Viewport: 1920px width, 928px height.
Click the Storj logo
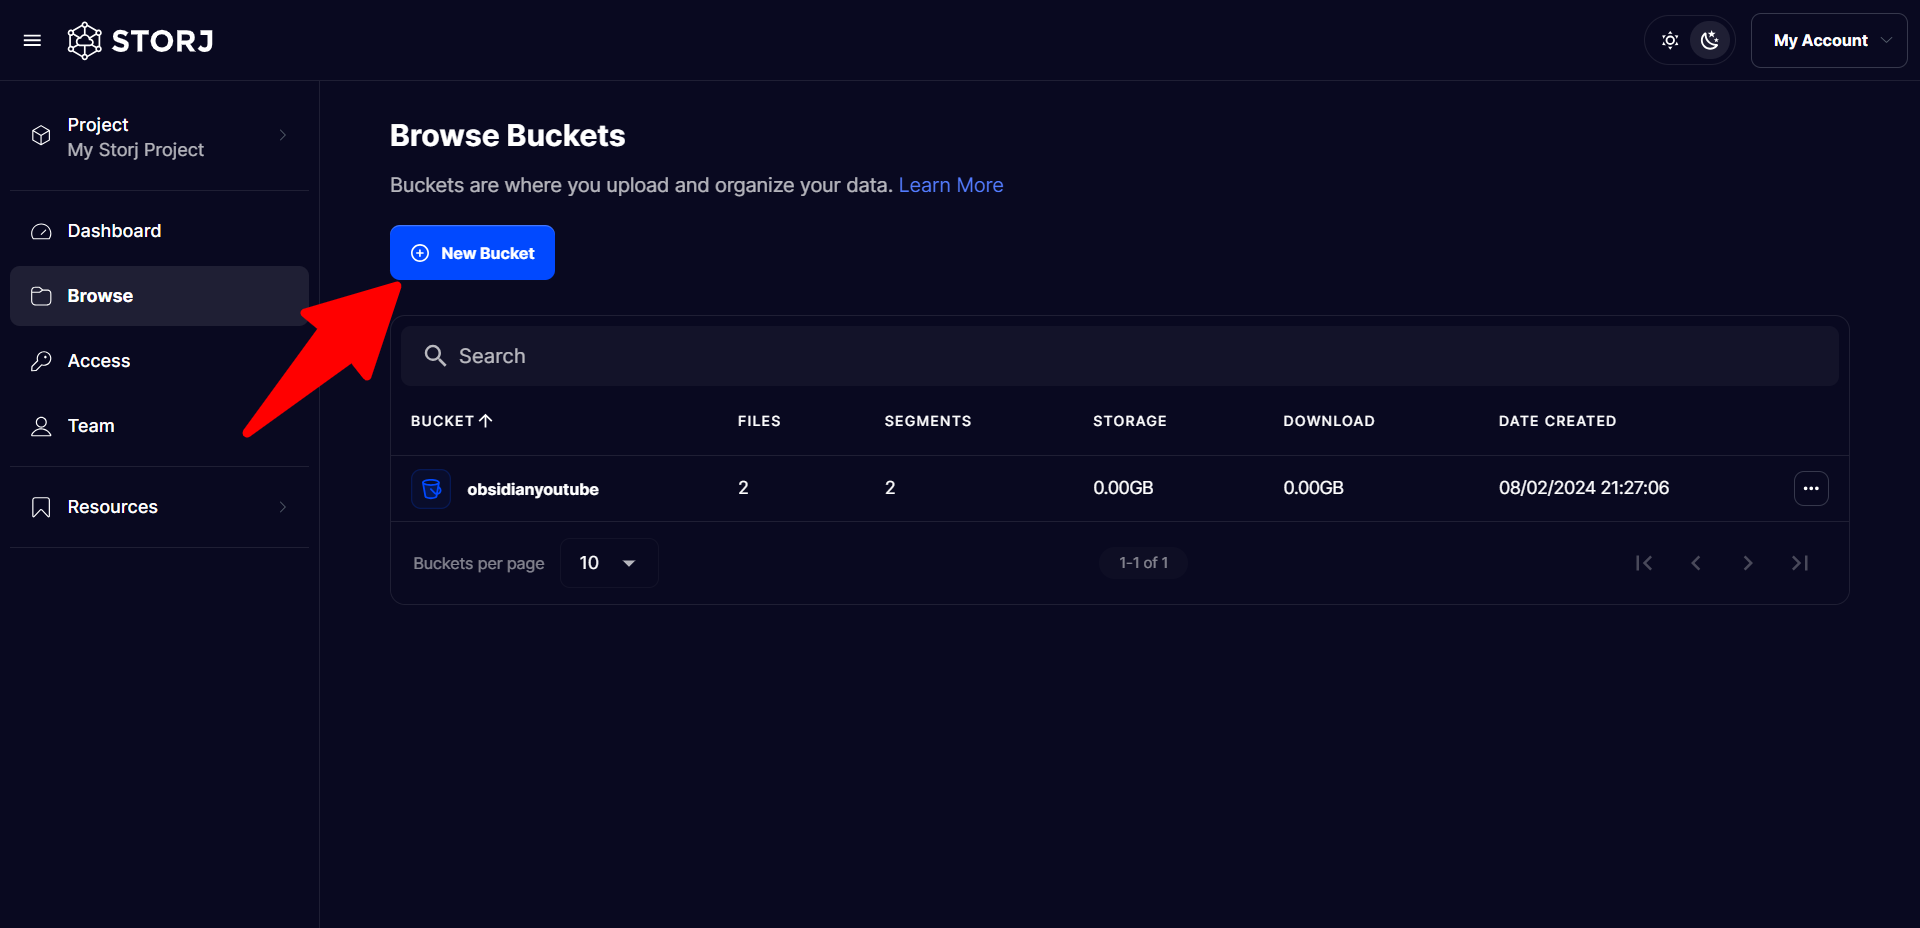[140, 41]
